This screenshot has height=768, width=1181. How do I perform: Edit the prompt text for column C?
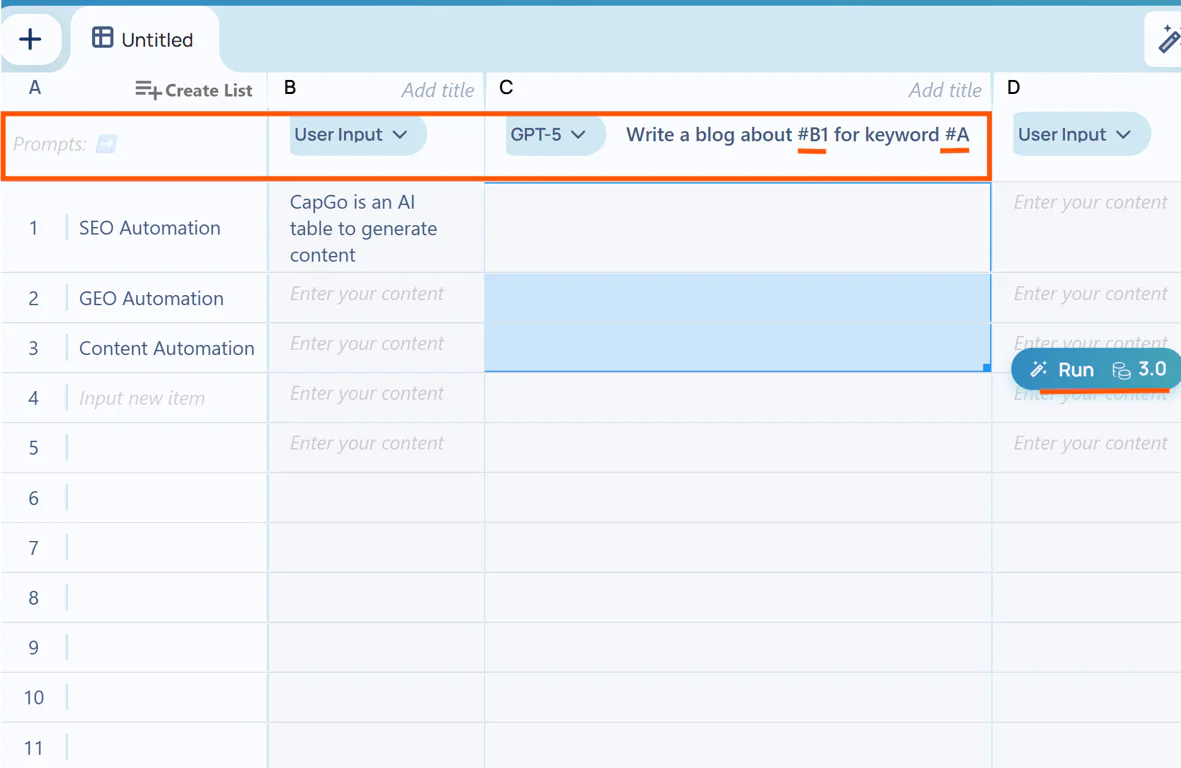[x=797, y=135]
